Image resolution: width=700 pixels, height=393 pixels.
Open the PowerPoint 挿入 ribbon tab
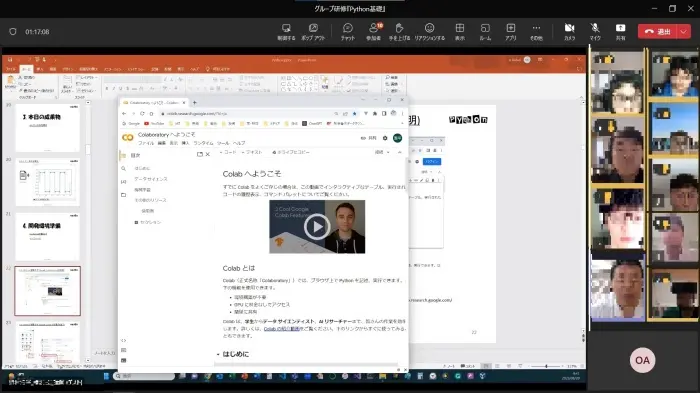40,69
